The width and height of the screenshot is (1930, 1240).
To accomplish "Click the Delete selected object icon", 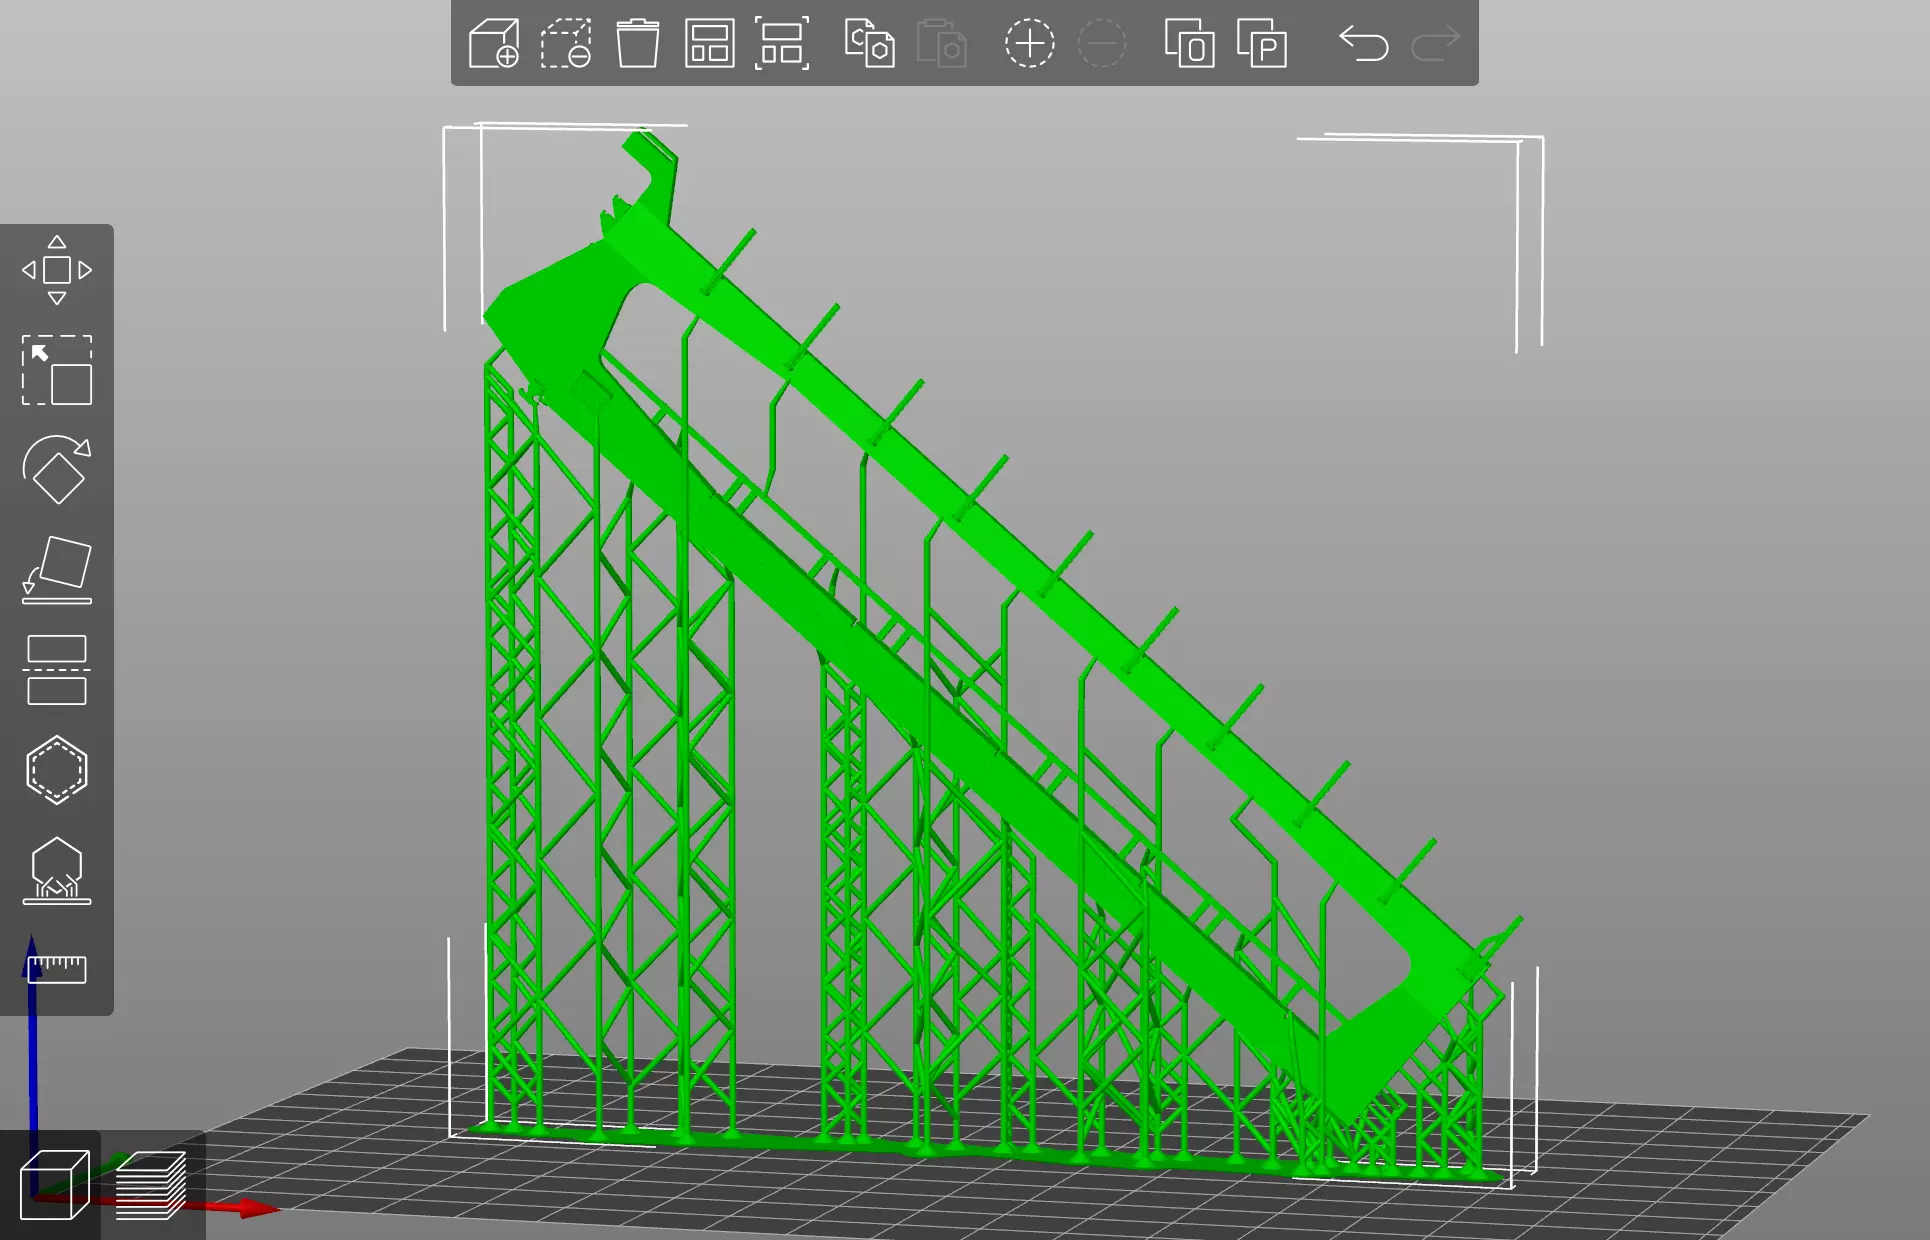I will [x=566, y=44].
